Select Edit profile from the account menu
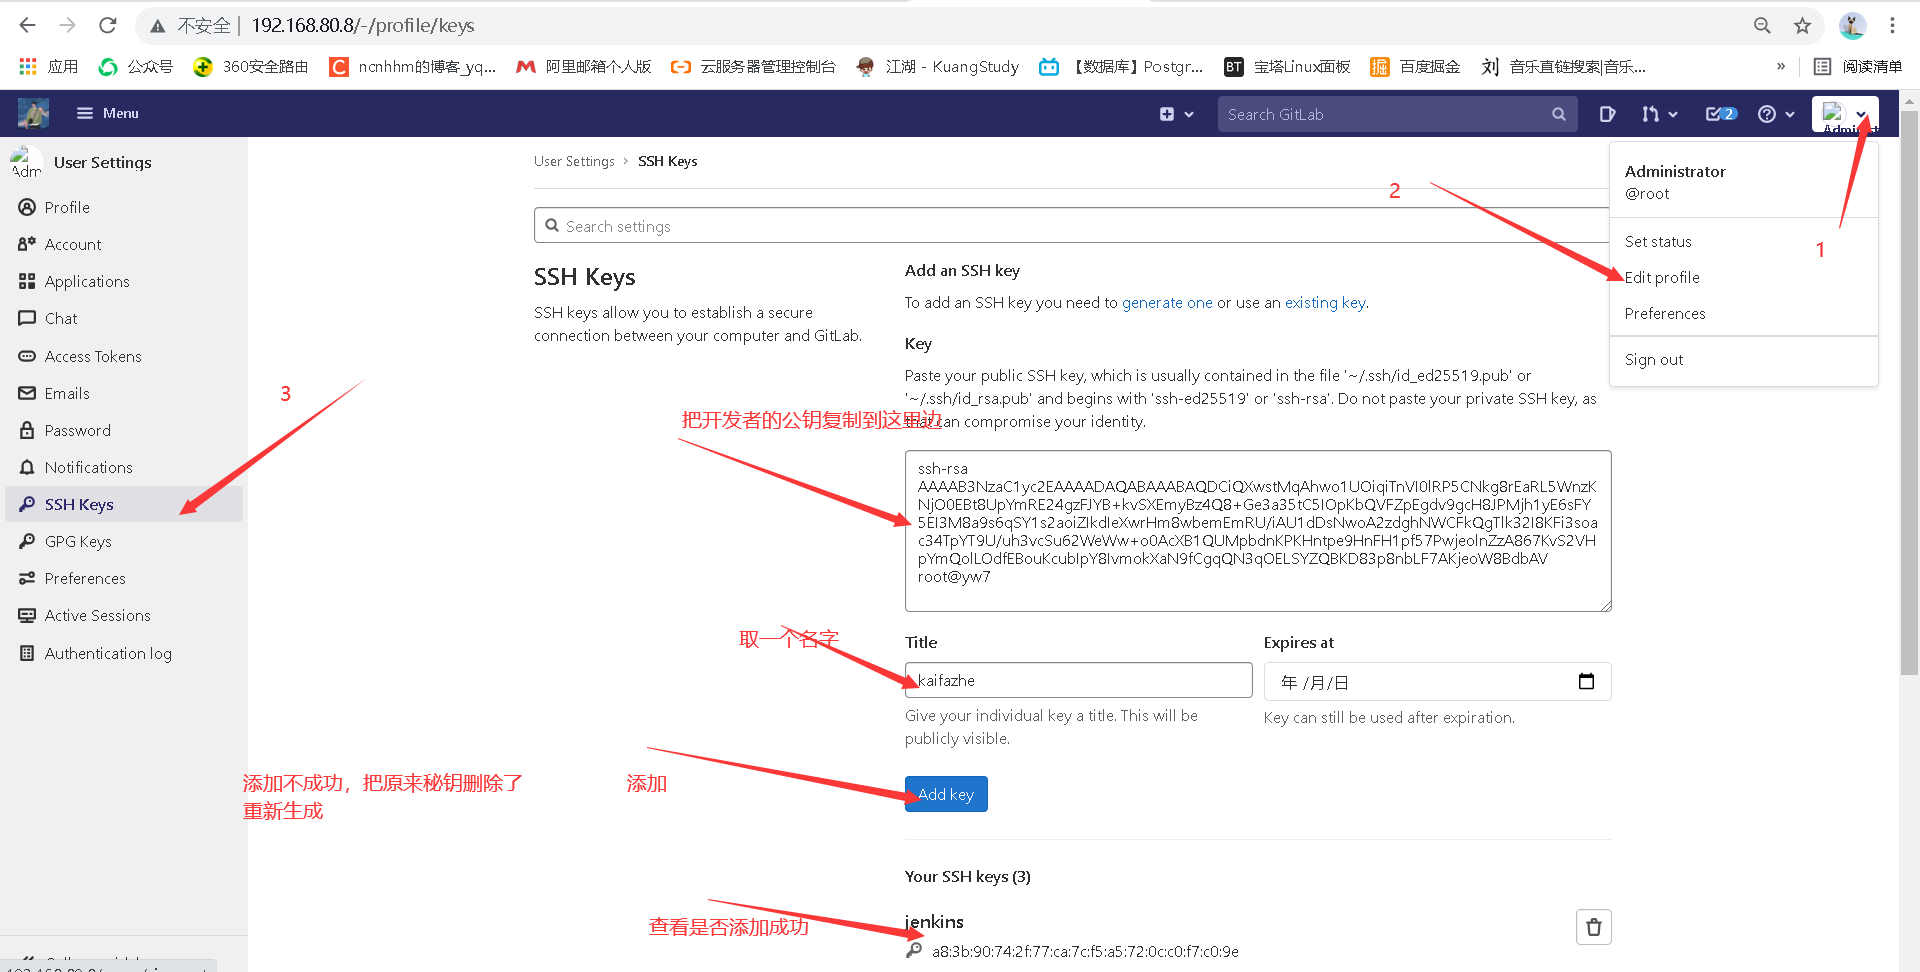Screen dimensions: 1920x972 [x=1661, y=277]
